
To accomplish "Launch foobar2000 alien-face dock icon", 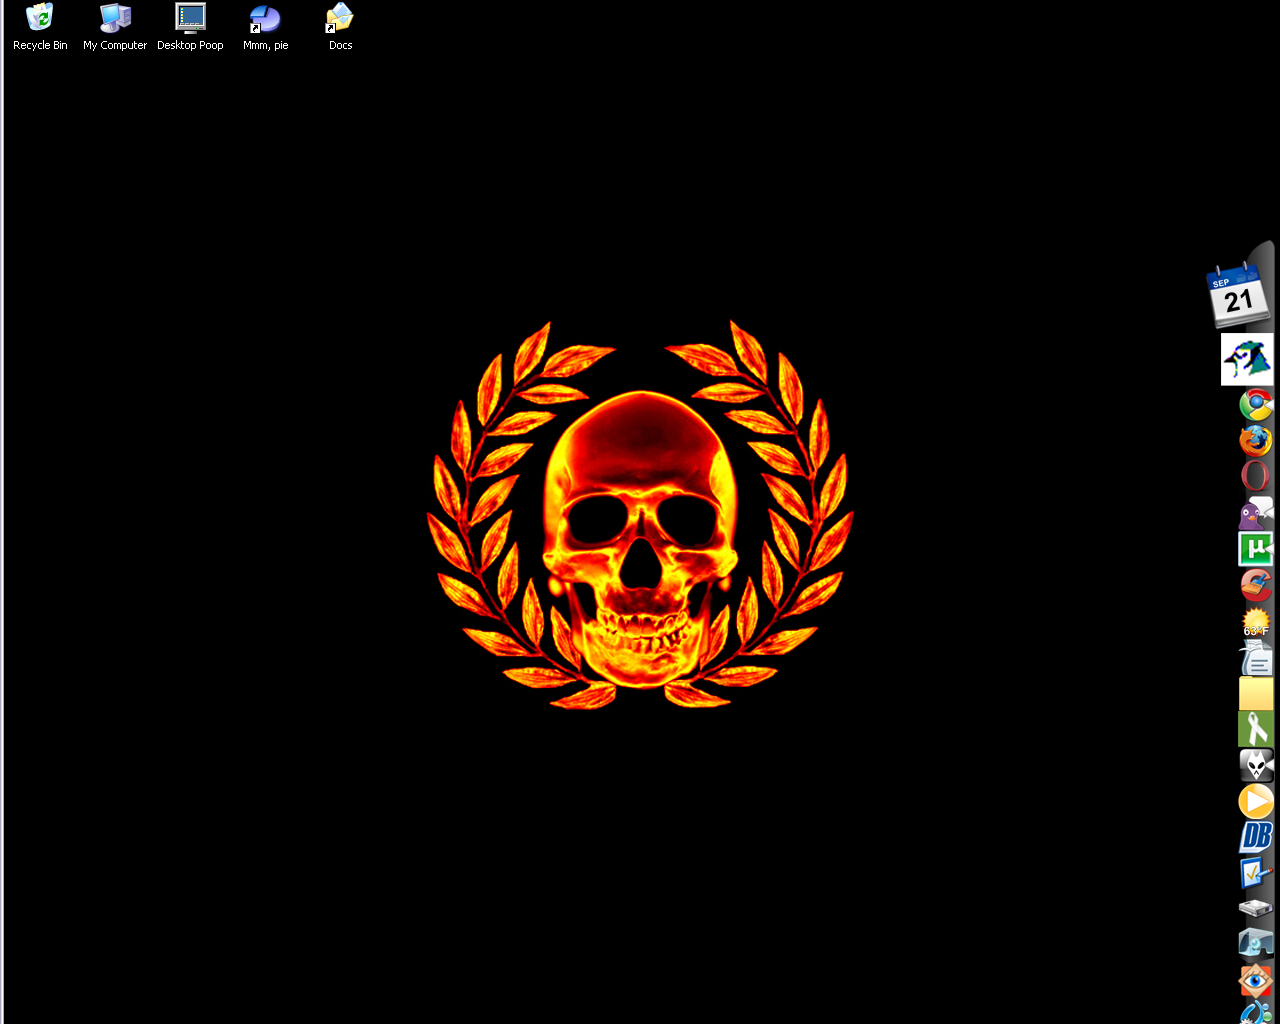I will click(1256, 765).
